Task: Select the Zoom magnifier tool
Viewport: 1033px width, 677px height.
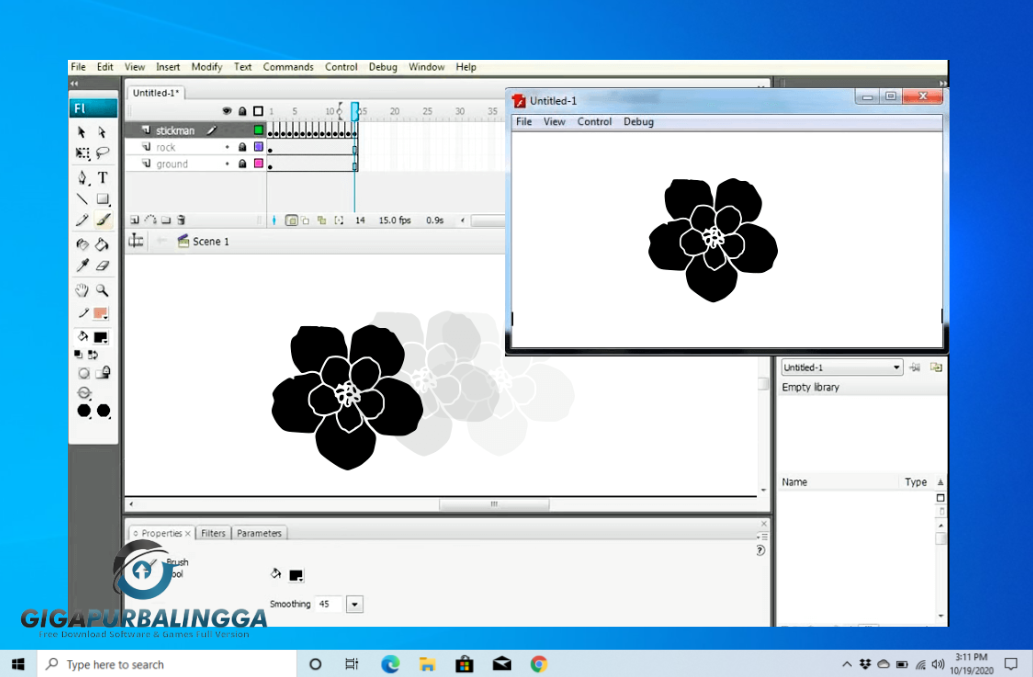Action: coord(102,290)
